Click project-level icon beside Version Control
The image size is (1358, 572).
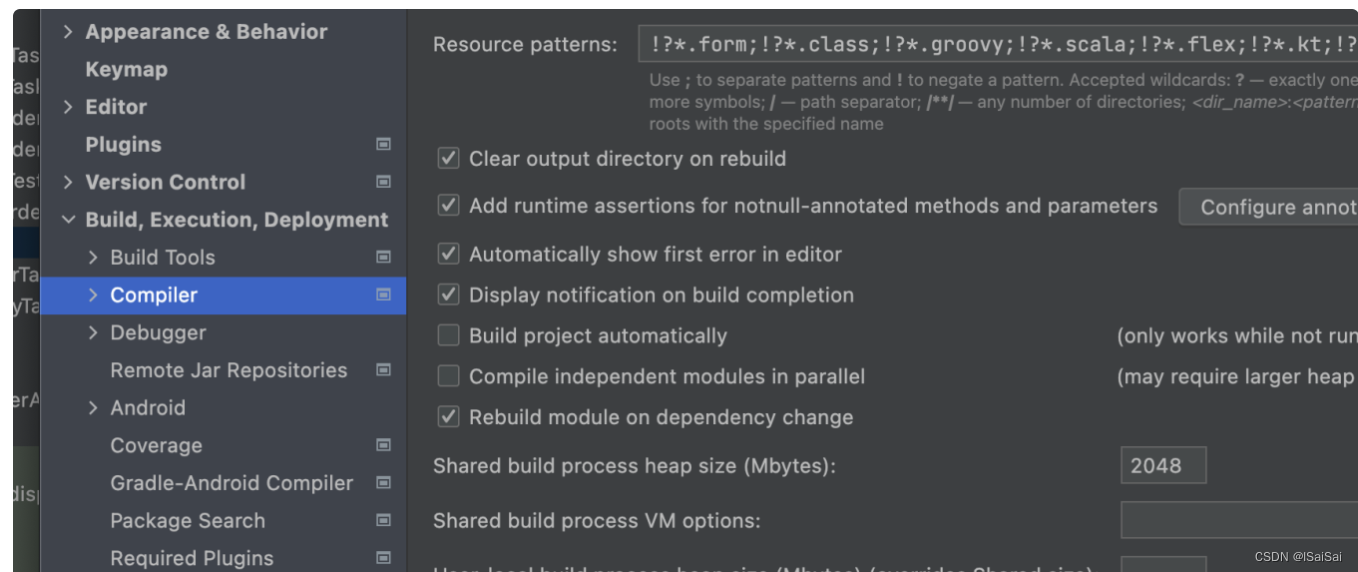tap(383, 182)
